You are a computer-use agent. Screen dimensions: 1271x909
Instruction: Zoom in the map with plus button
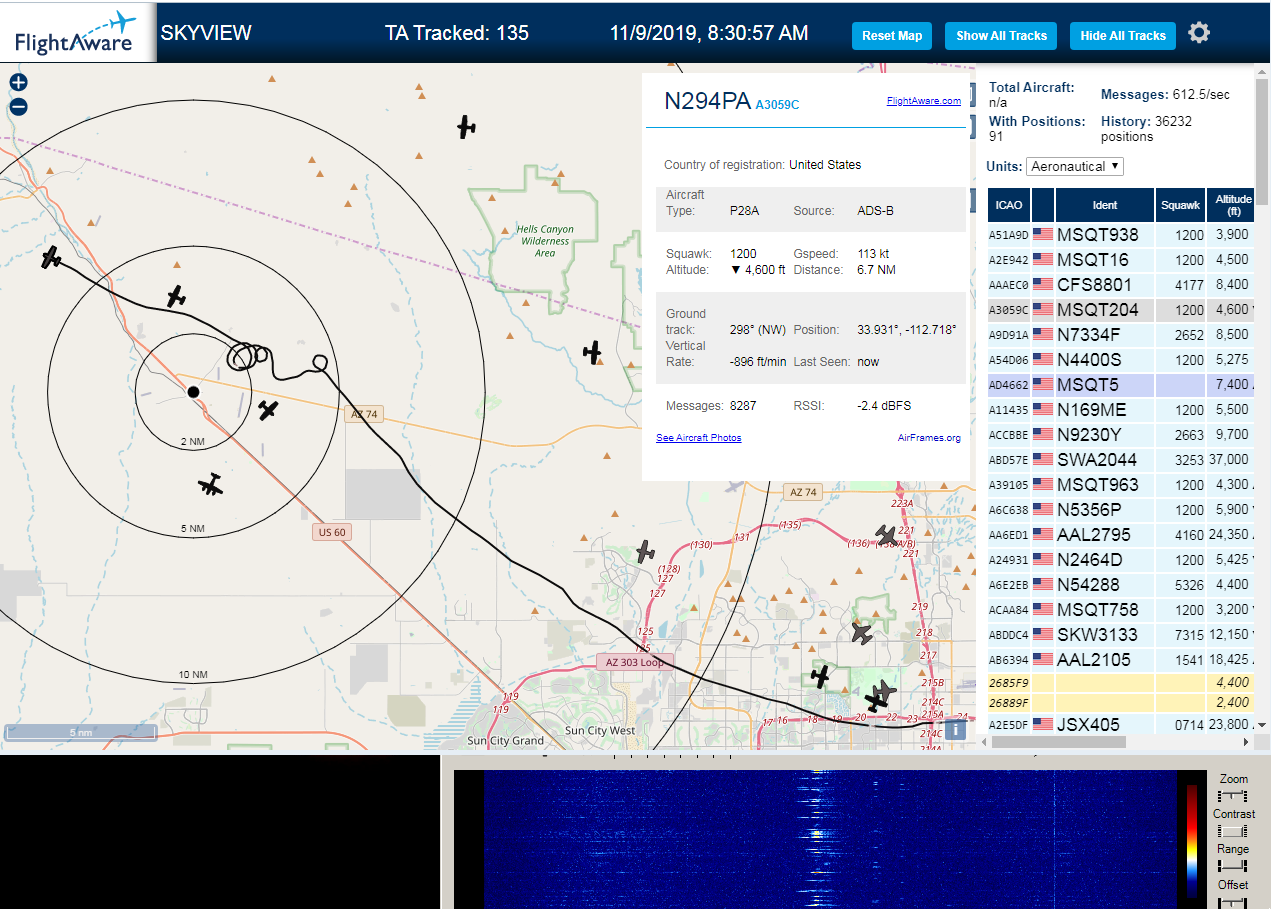[18, 83]
